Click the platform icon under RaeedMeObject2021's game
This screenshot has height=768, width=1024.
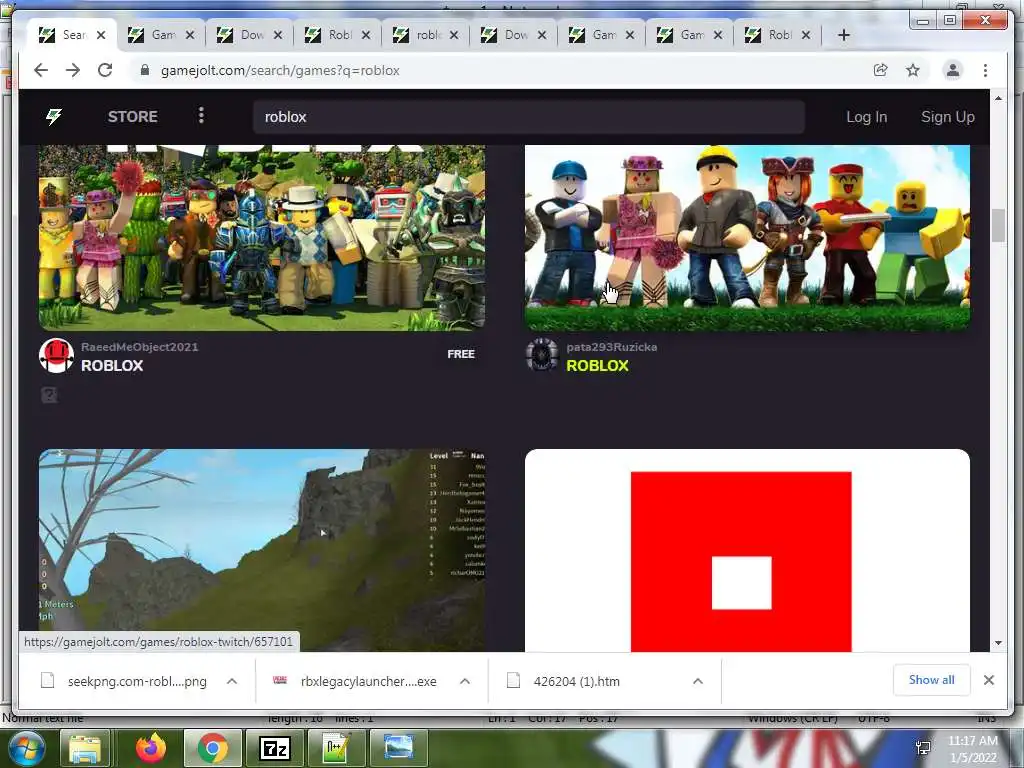[49, 395]
